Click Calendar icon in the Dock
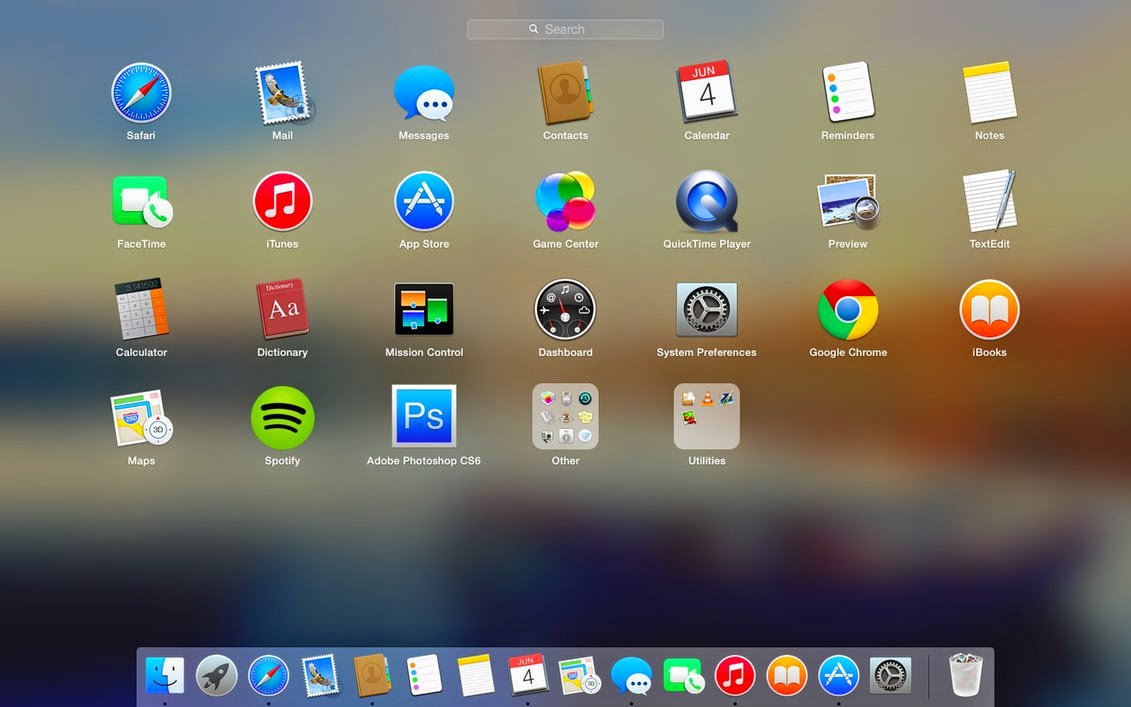 coord(527,675)
